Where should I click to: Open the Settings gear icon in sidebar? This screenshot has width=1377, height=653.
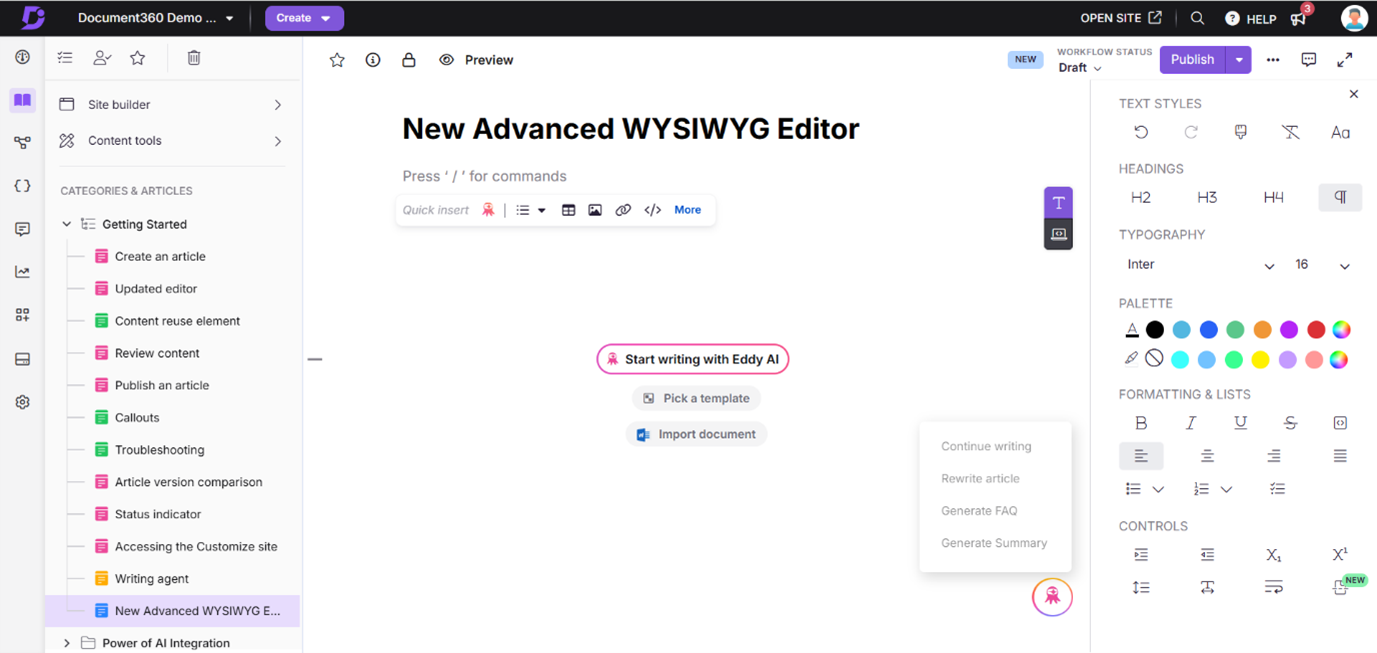tap(22, 402)
